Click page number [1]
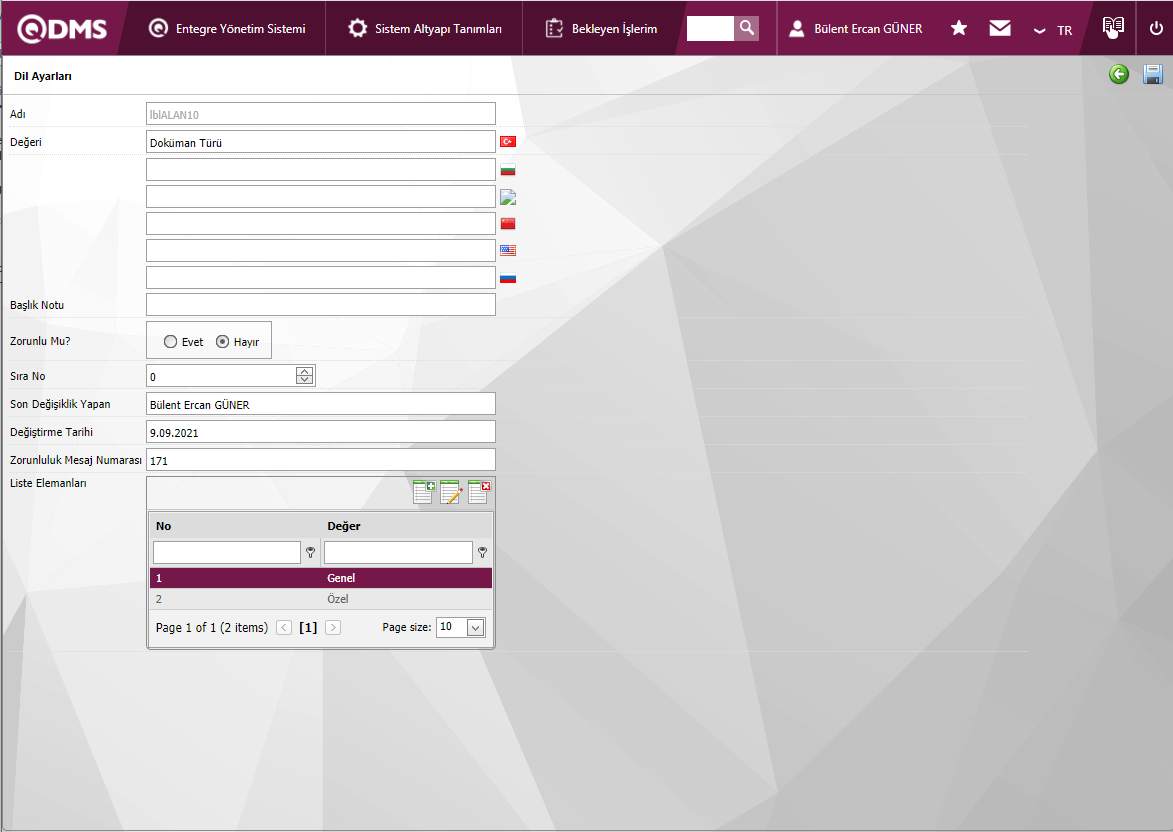The height and width of the screenshot is (832, 1173). pos(308,628)
